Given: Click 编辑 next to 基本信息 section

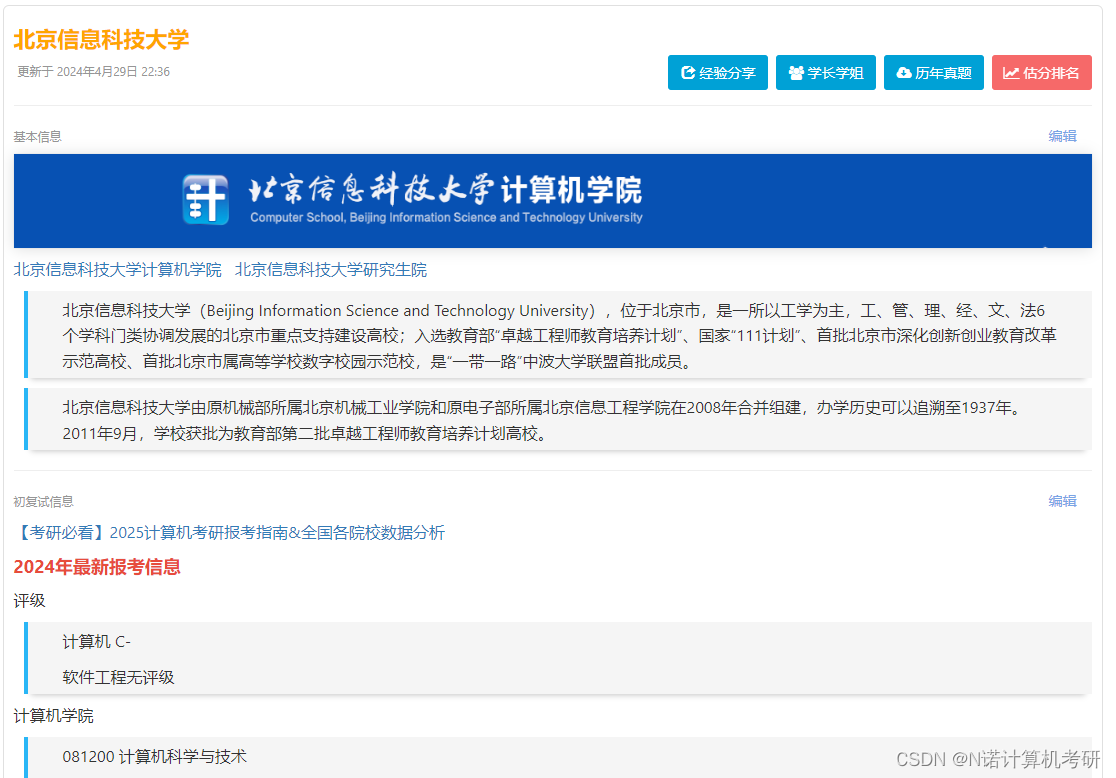Looking at the screenshot, I should pos(1063,136).
